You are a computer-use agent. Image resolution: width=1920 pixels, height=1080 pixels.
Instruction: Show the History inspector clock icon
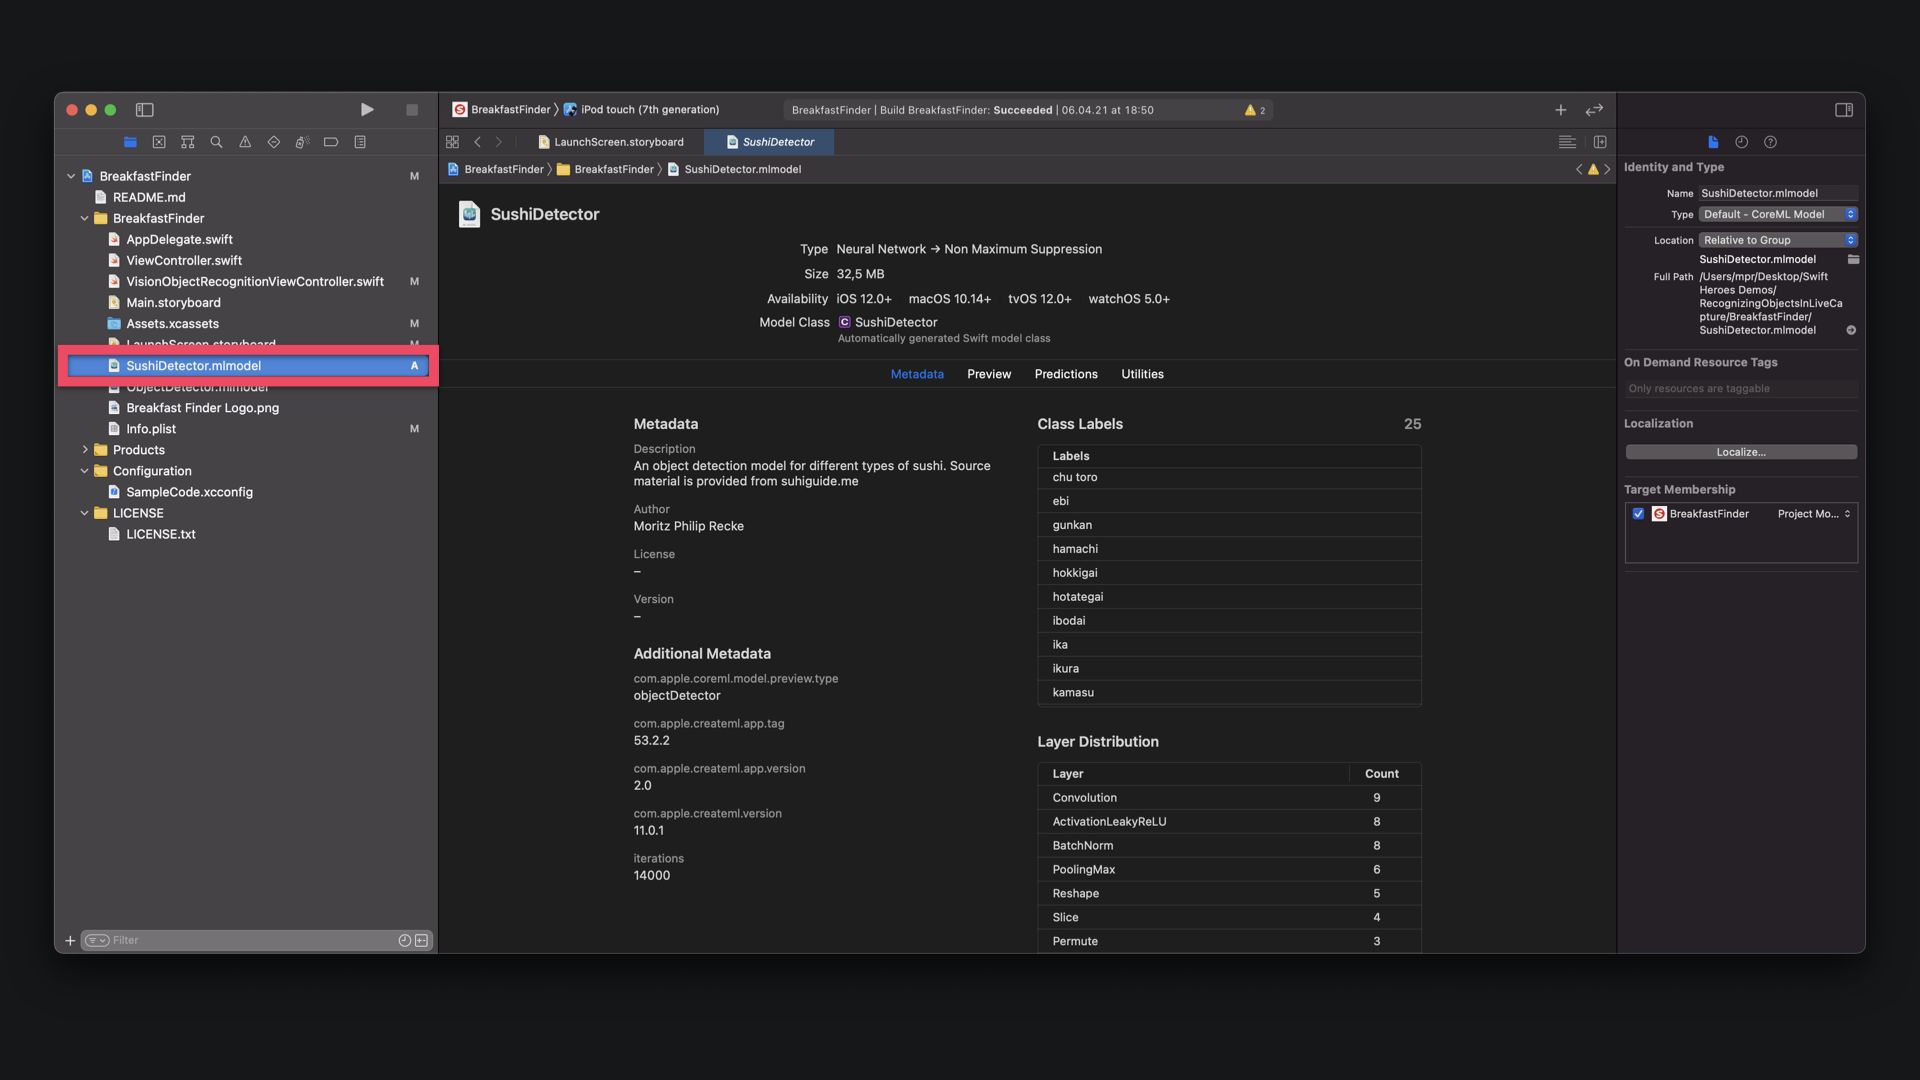[x=1741, y=142]
